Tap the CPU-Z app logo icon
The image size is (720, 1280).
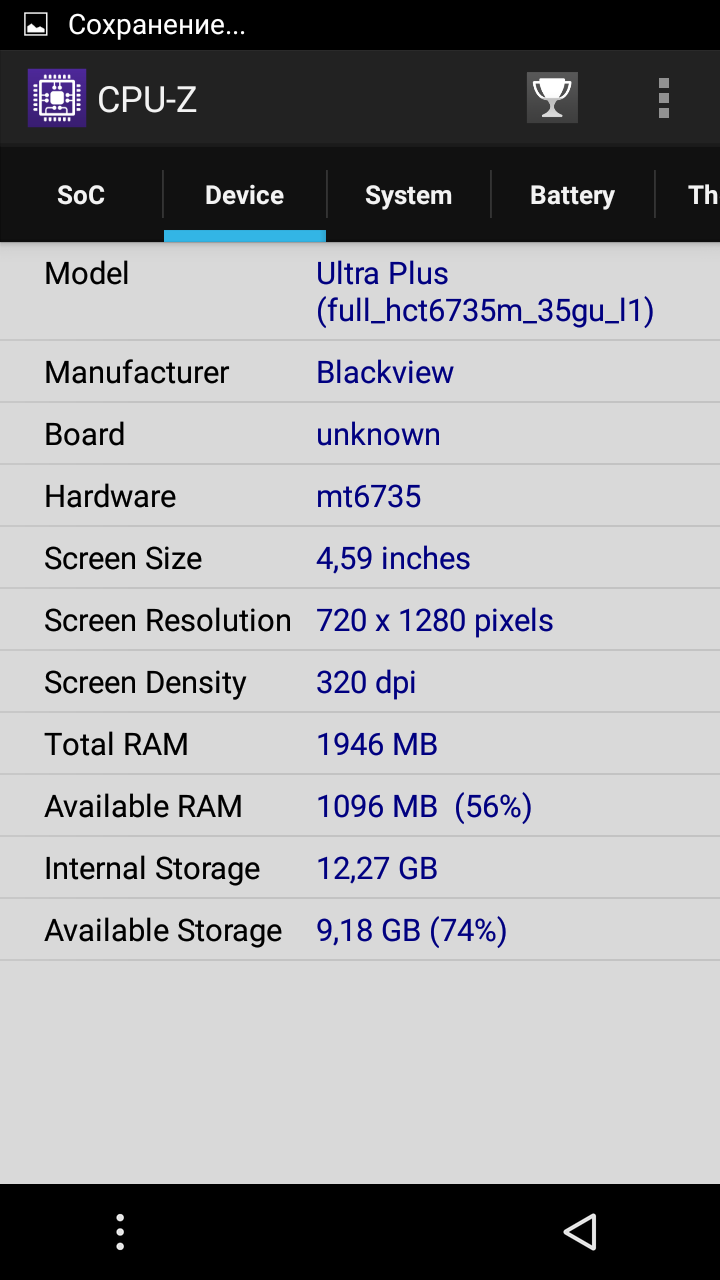click(x=57, y=98)
